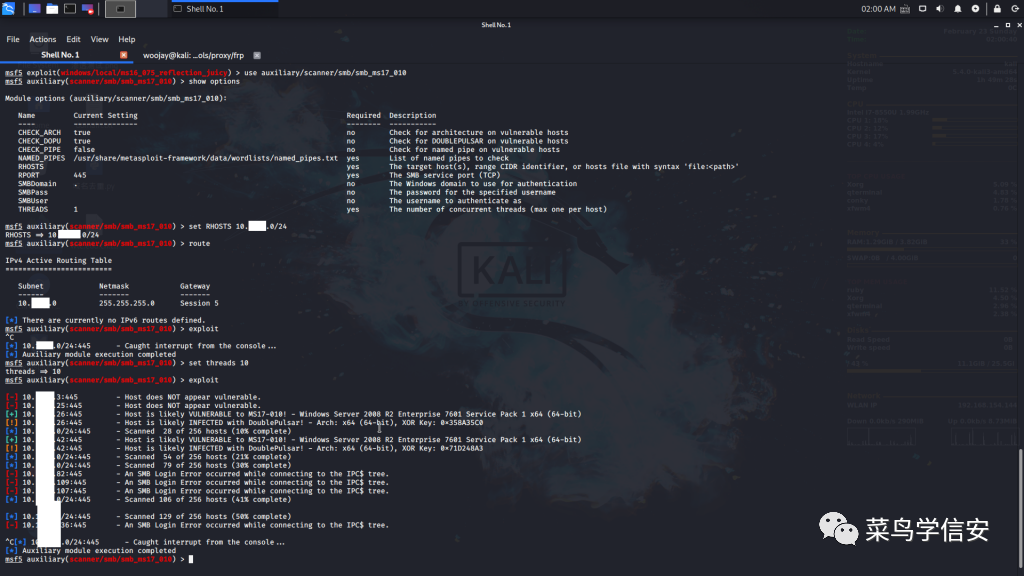Open the Kali applications menu
The width and height of the screenshot is (1024, 576).
click(x=8, y=8)
